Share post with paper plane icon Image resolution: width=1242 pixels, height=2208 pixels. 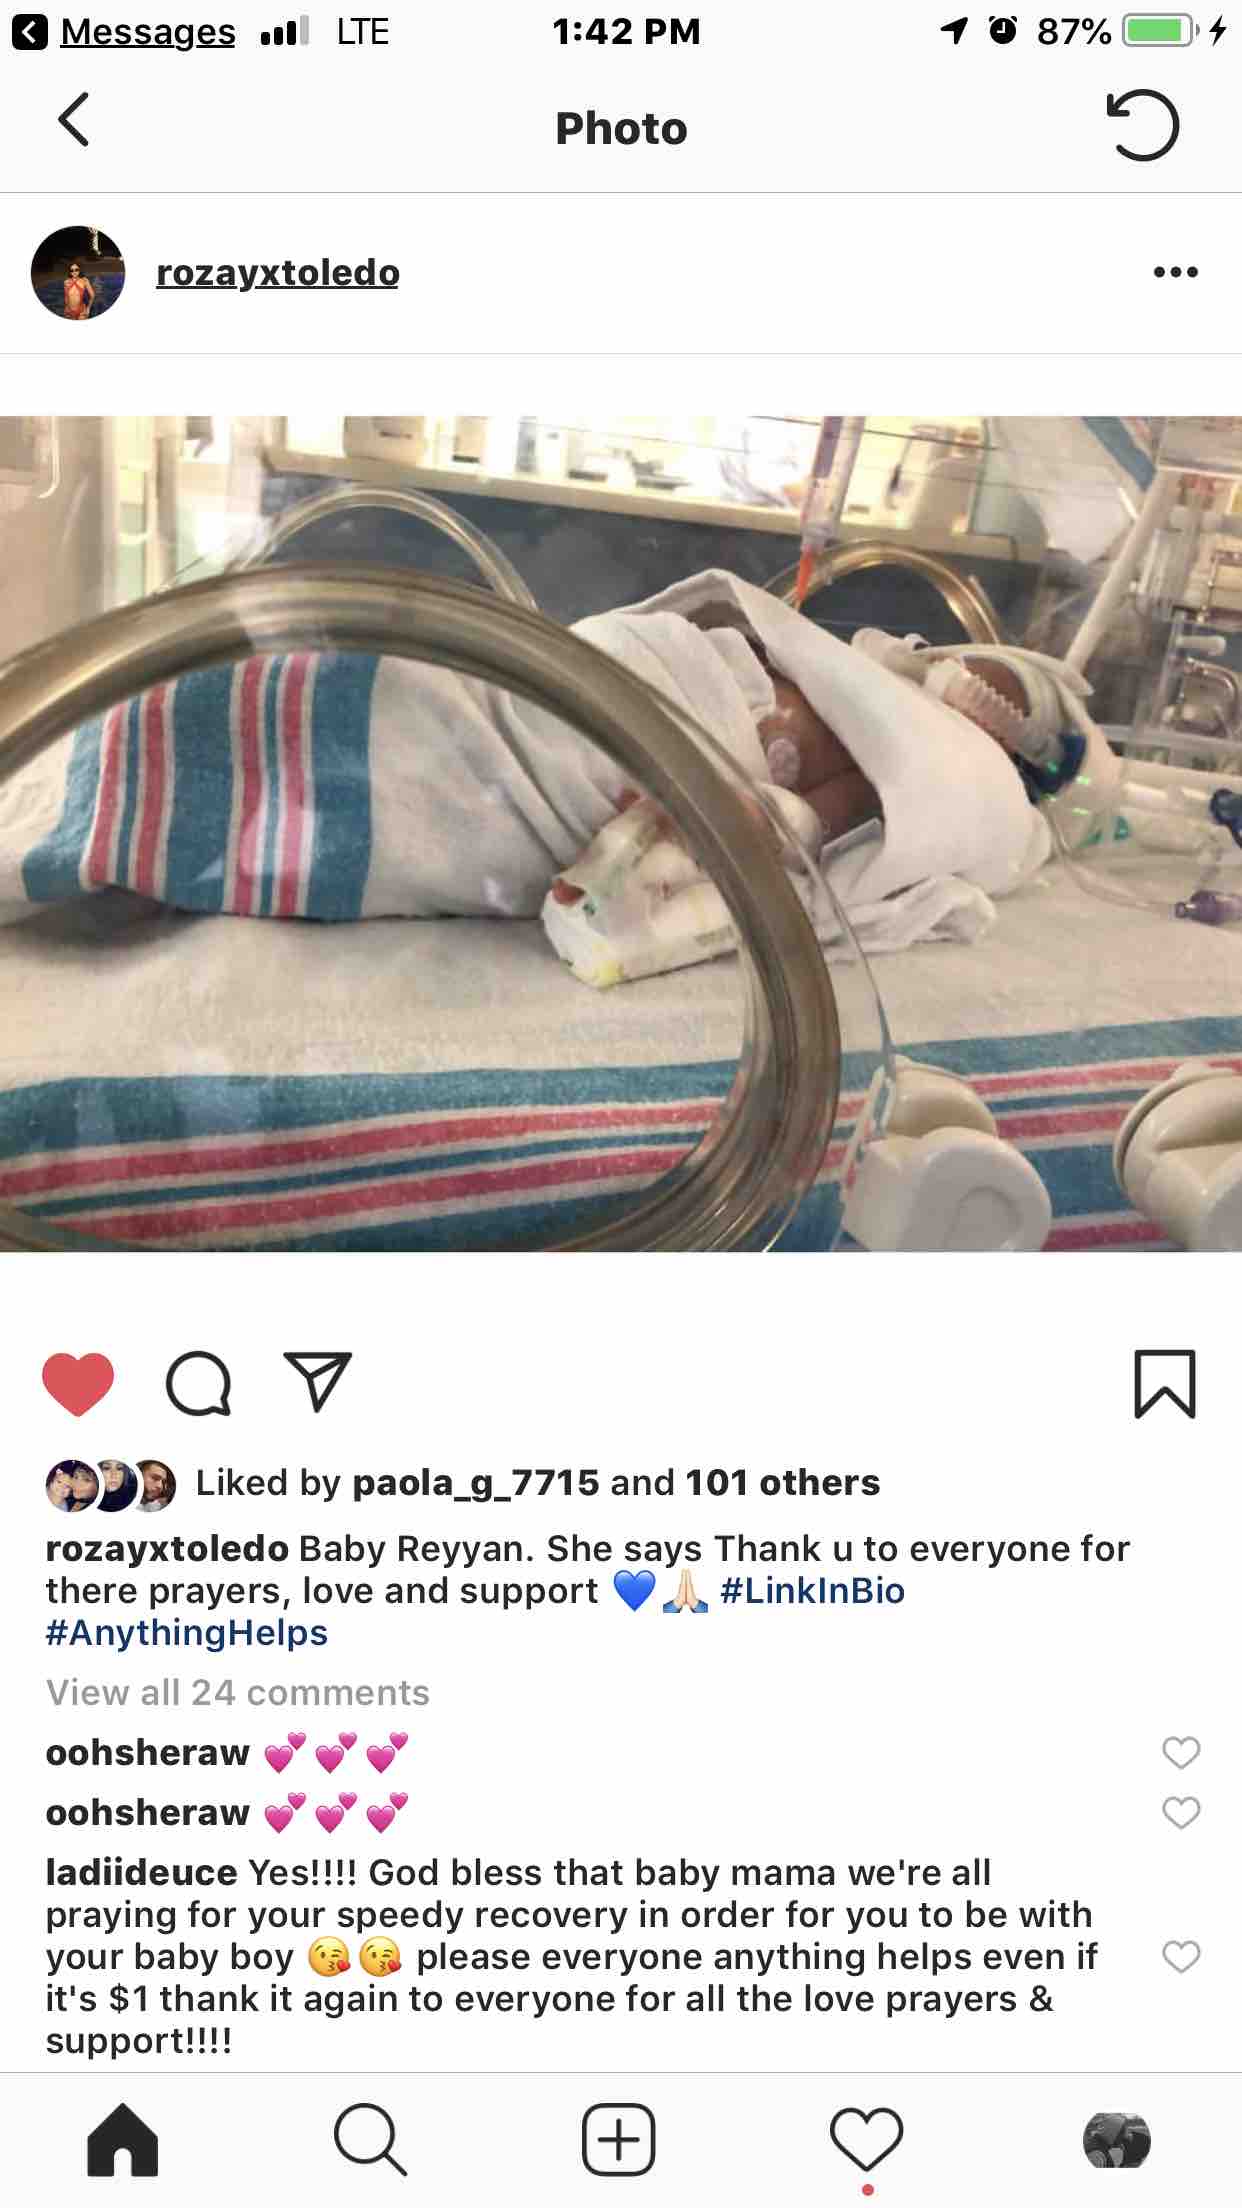[318, 1382]
